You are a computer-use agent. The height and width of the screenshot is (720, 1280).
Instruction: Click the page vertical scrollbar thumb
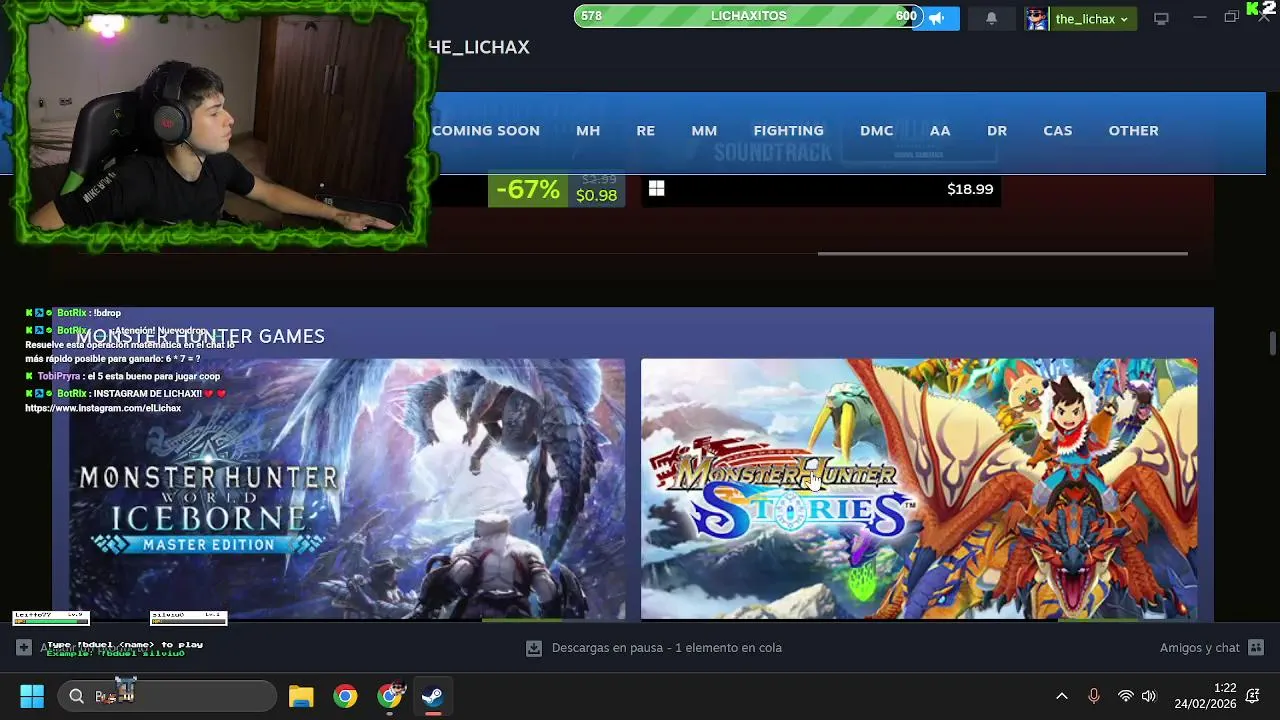tap(1272, 342)
